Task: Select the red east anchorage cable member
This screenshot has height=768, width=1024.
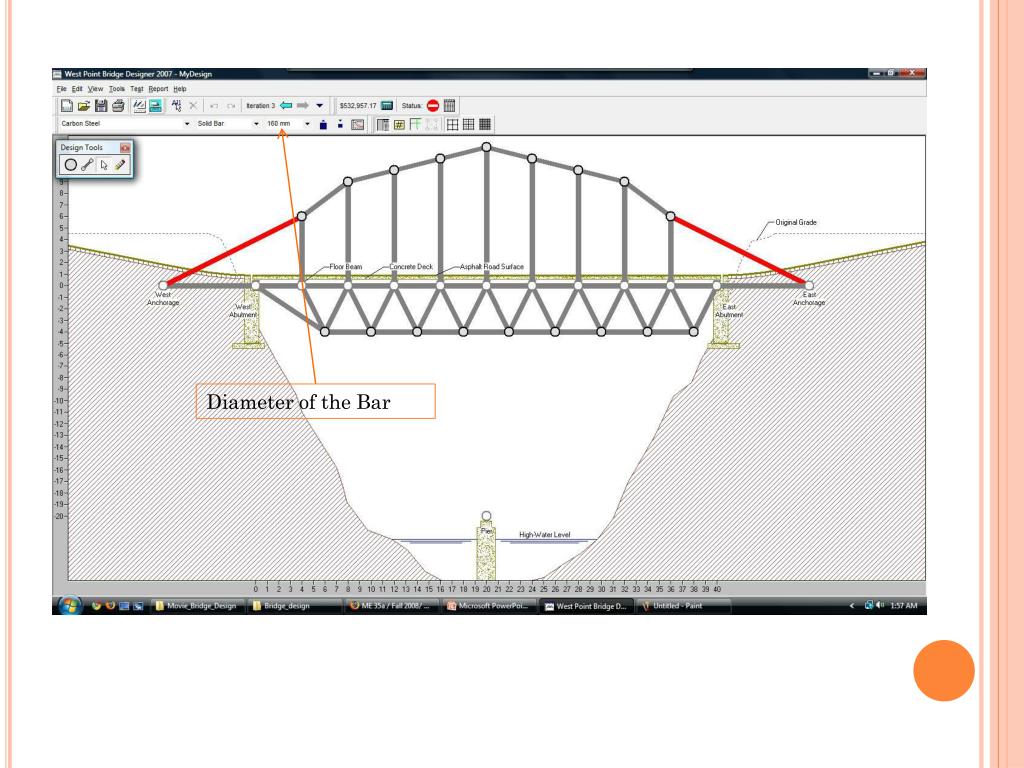Action: tap(739, 250)
